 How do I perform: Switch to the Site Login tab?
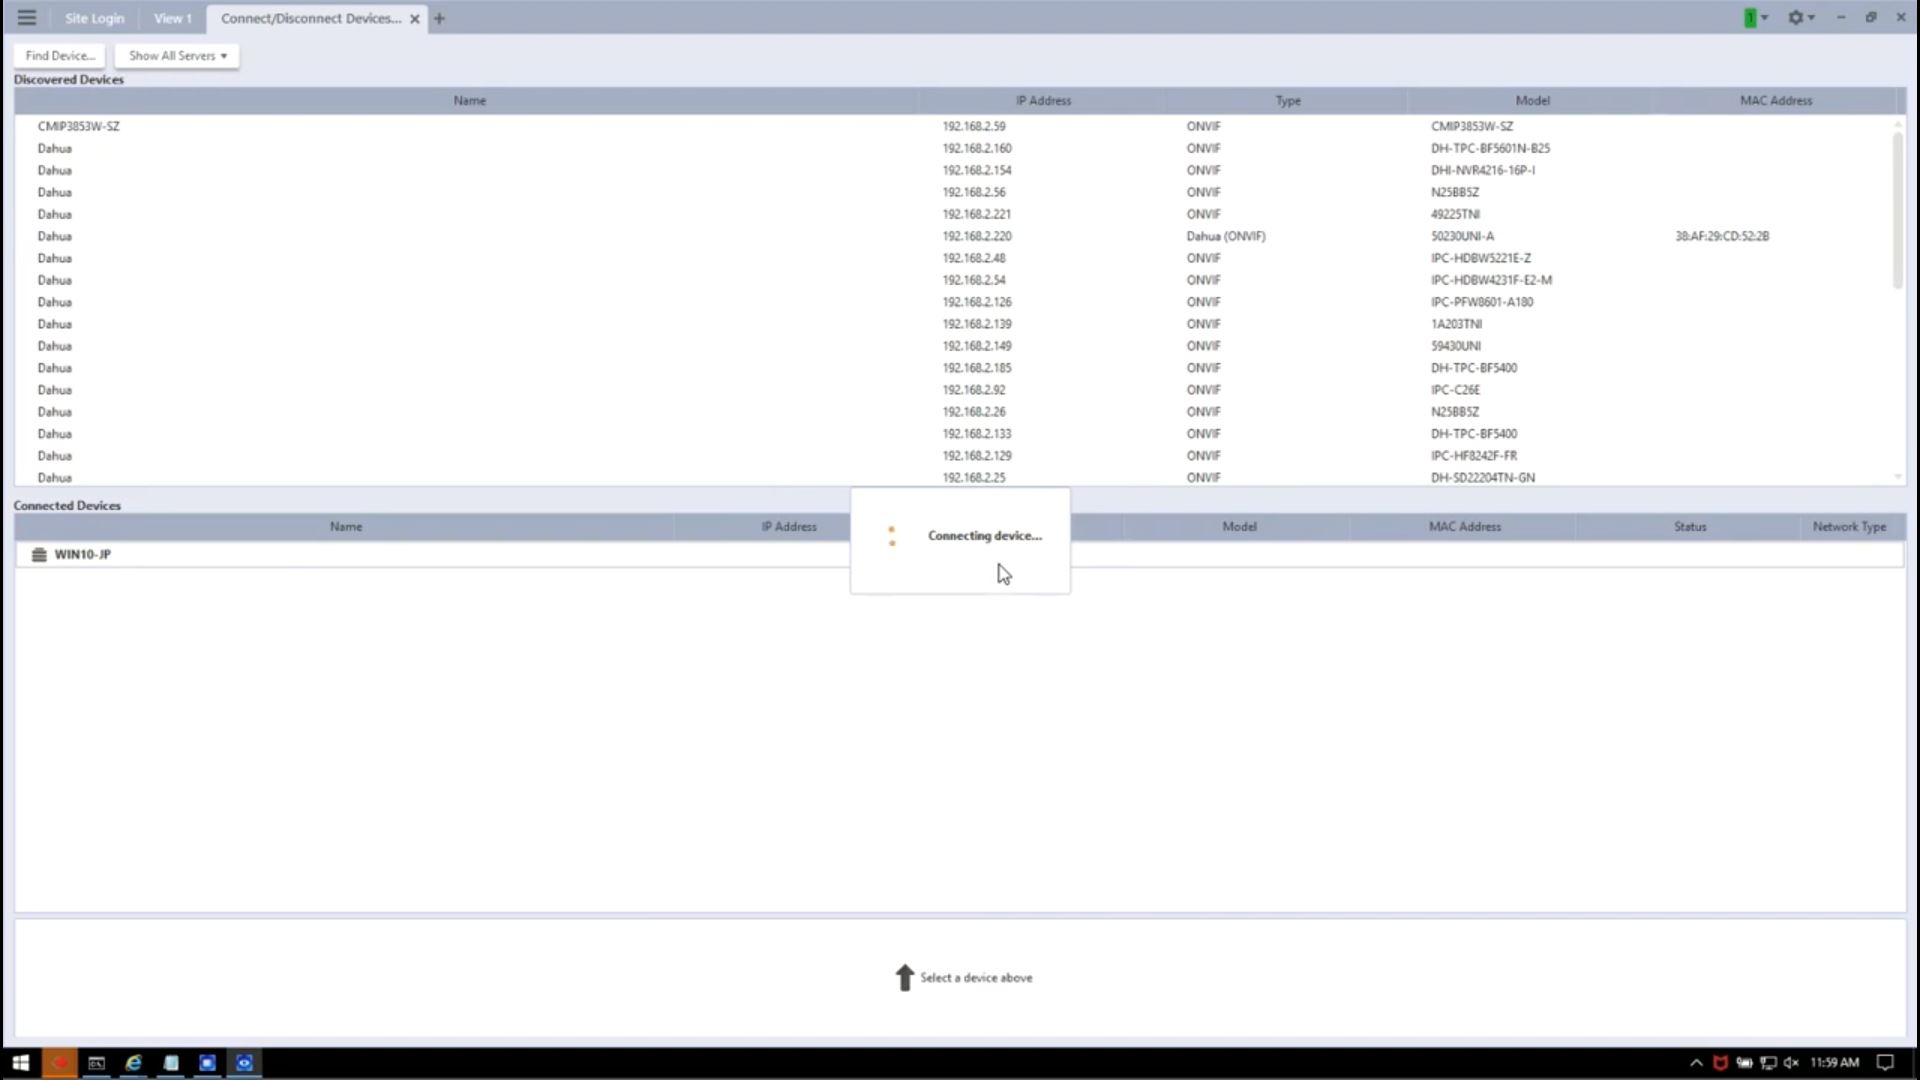click(94, 18)
